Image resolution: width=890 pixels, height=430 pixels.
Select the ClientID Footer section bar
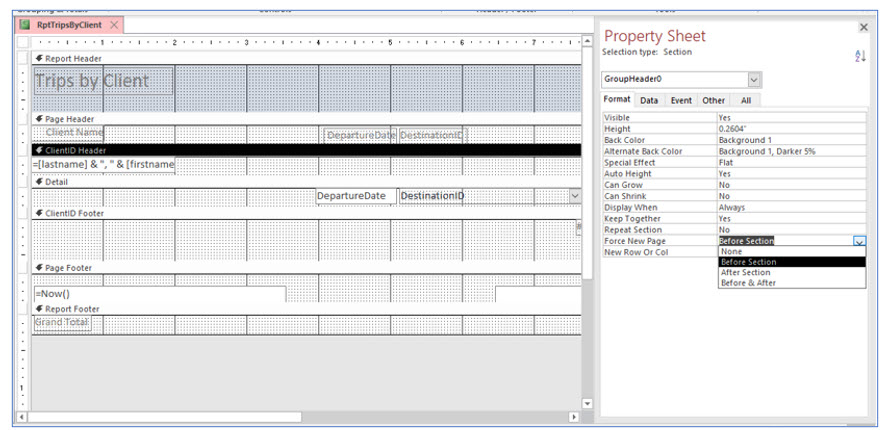click(307, 213)
